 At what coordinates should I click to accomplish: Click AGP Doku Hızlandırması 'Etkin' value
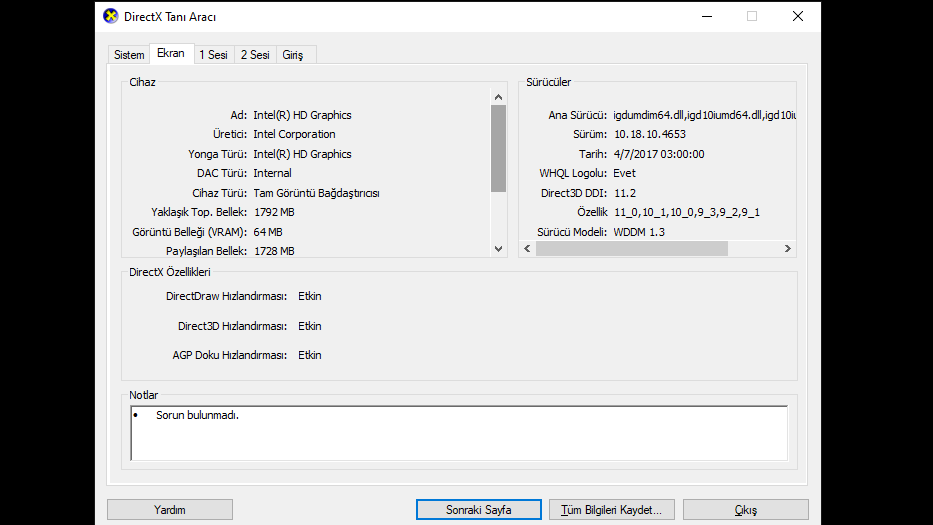click(x=309, y=355)
